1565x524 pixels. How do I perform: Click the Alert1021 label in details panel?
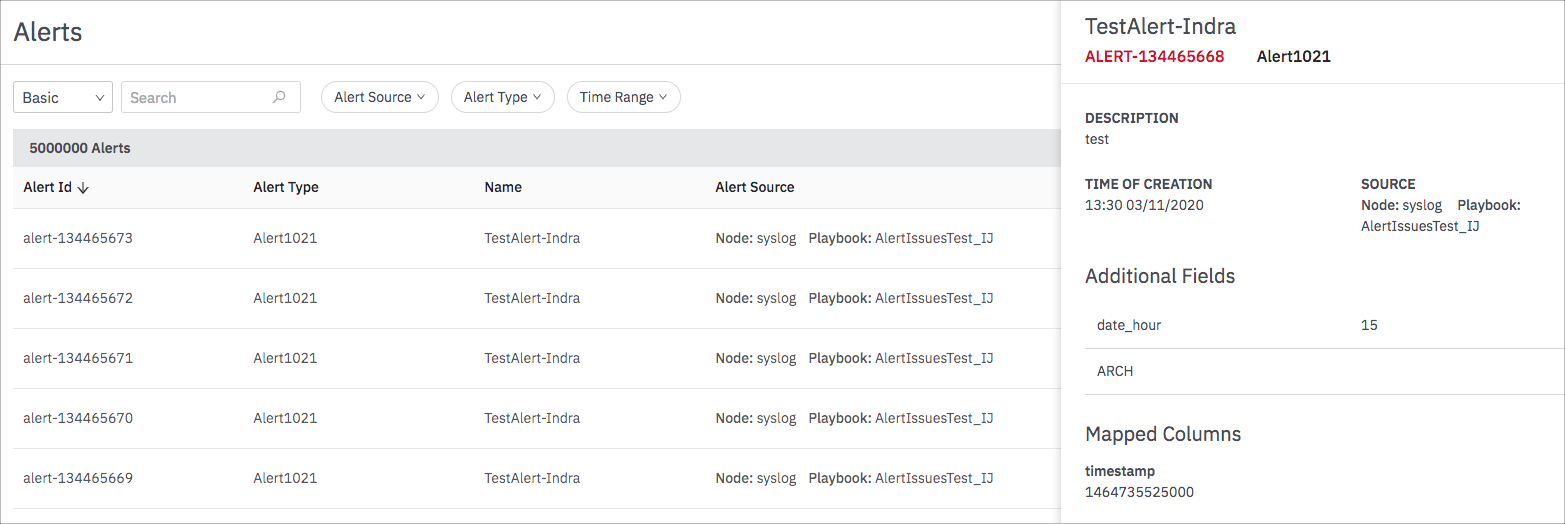[1293, 57]
